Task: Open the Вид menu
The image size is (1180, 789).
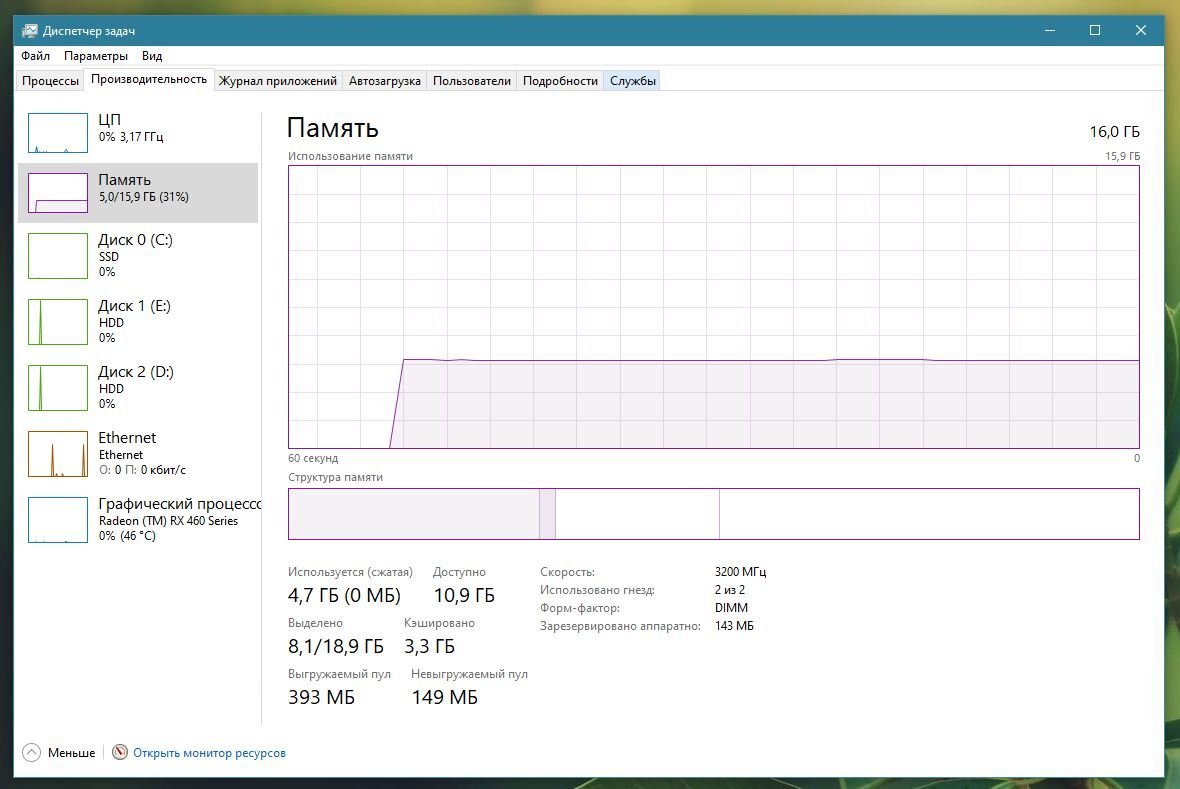Action: [x=152, y=56]
